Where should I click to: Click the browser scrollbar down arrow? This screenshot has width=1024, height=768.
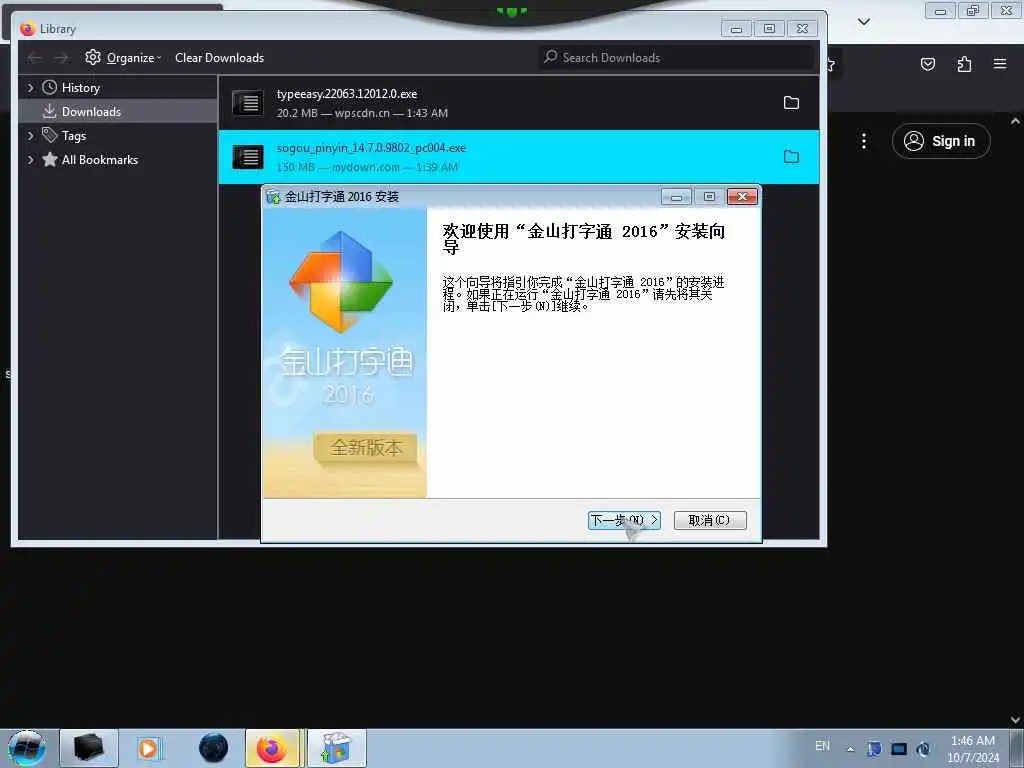(1015, 720)
